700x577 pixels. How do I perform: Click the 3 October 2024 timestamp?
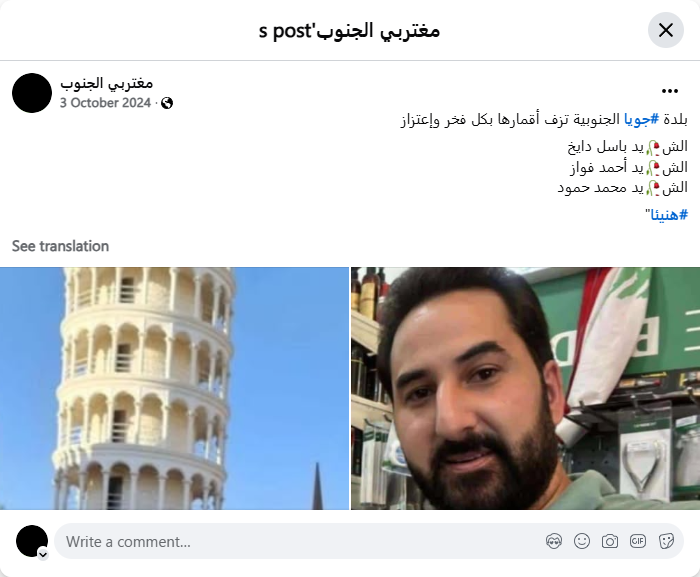pos(105,103)
